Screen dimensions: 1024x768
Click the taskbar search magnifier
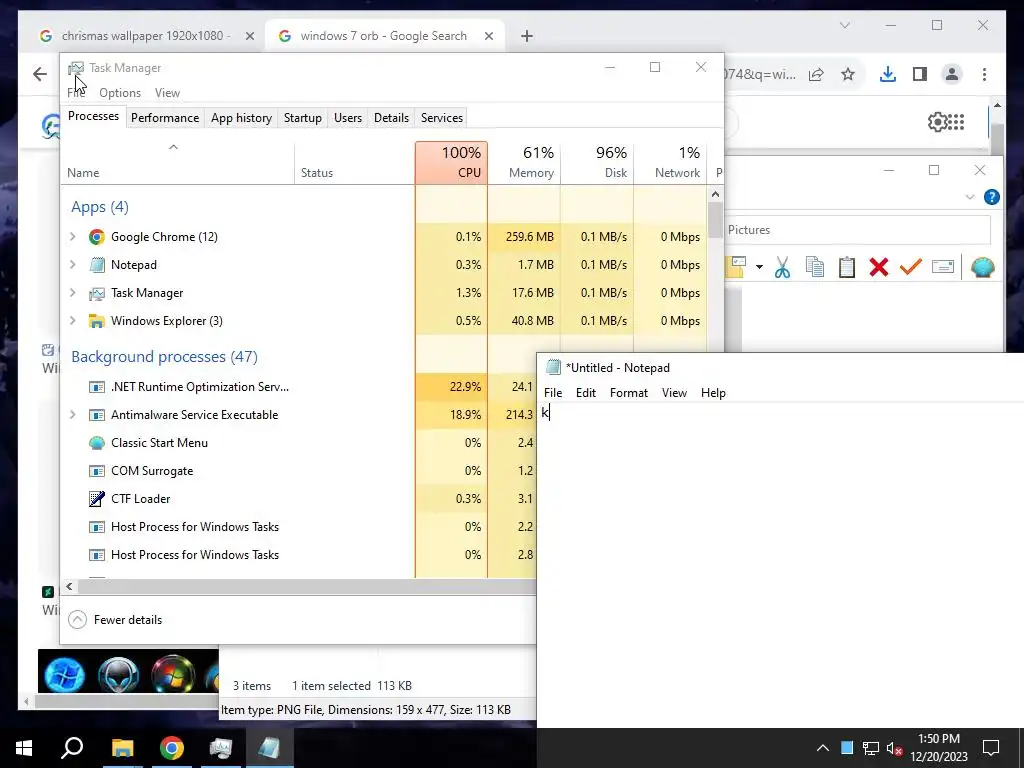pyautogui.click(x=72, y=748)
